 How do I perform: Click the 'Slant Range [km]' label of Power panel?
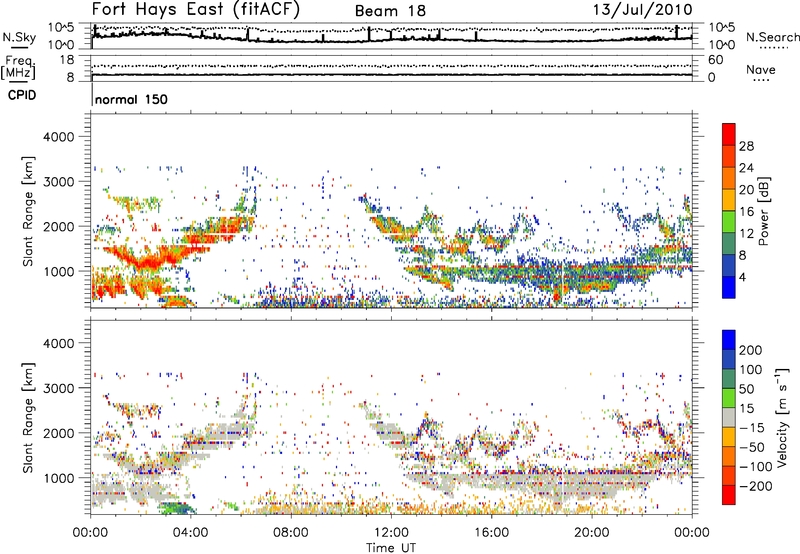tap(28, 211)
